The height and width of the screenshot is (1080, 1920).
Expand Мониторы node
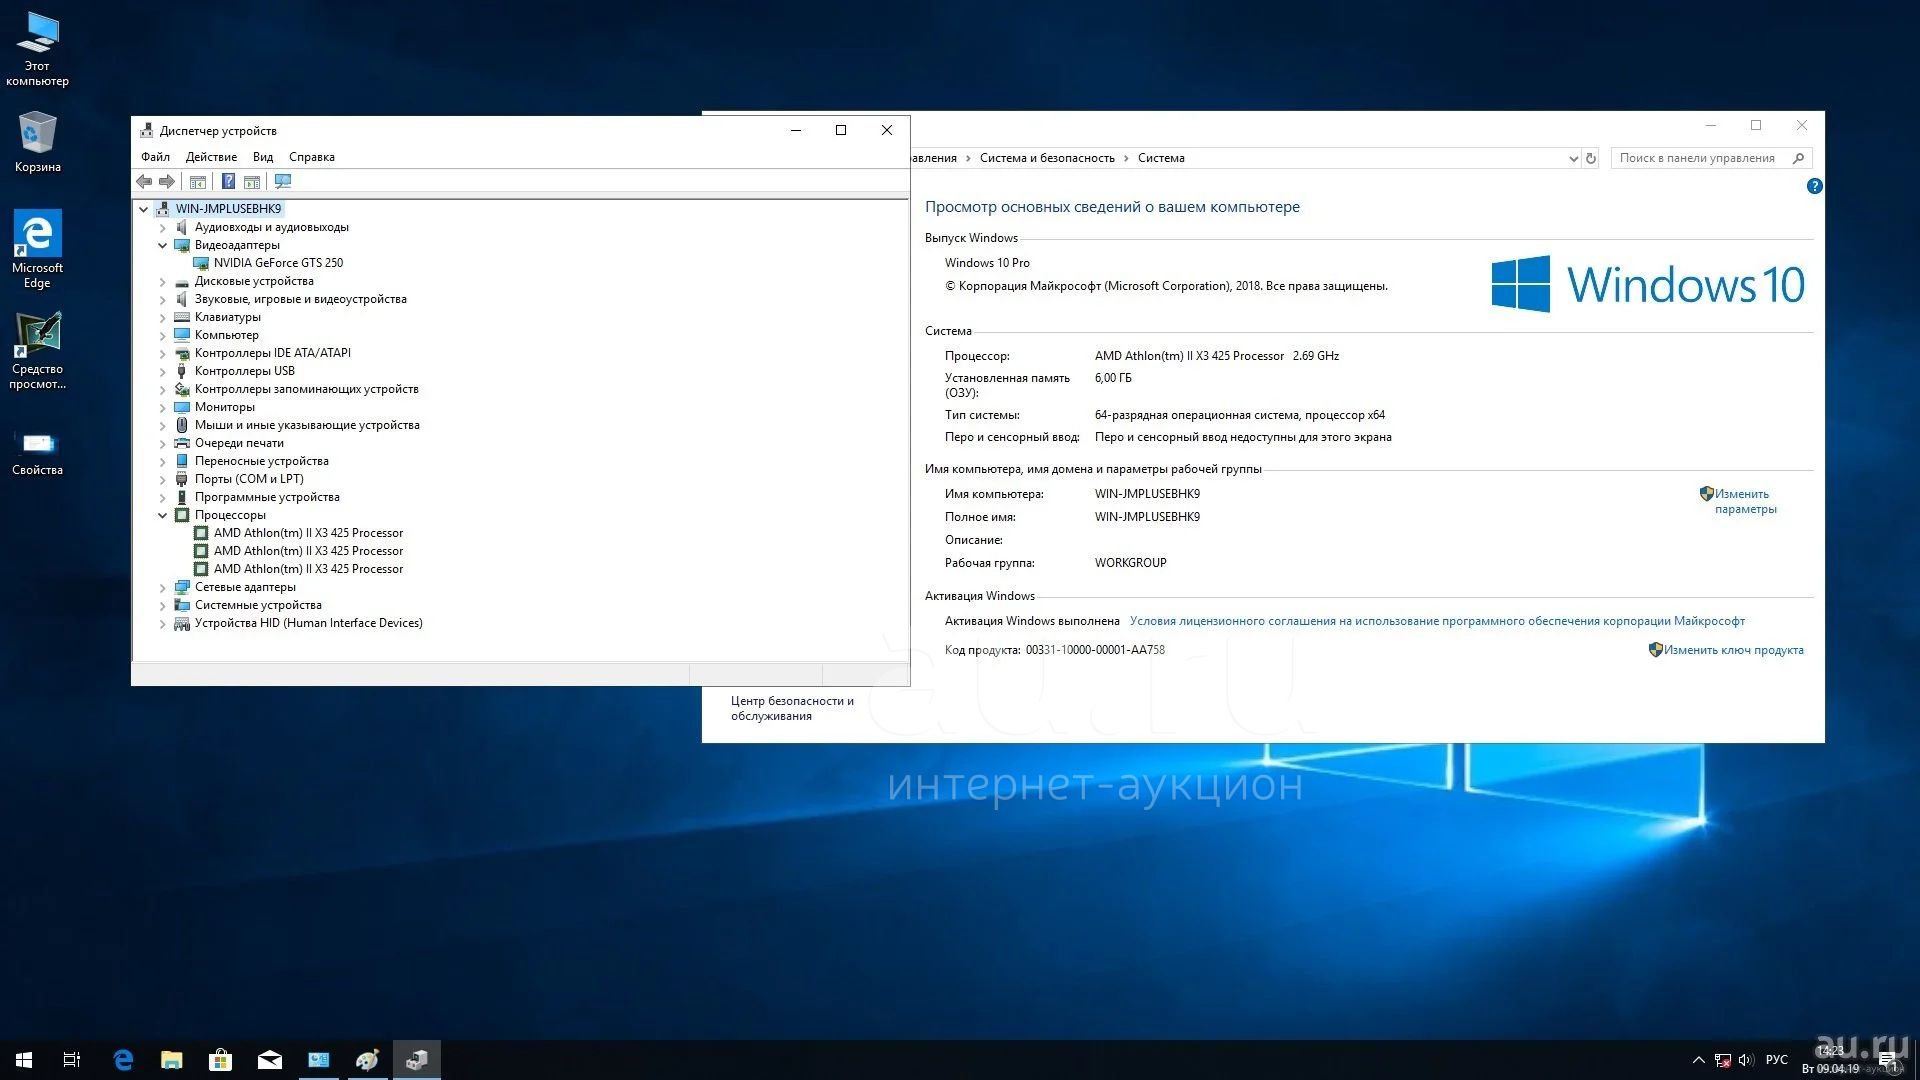tap(163, 408)
